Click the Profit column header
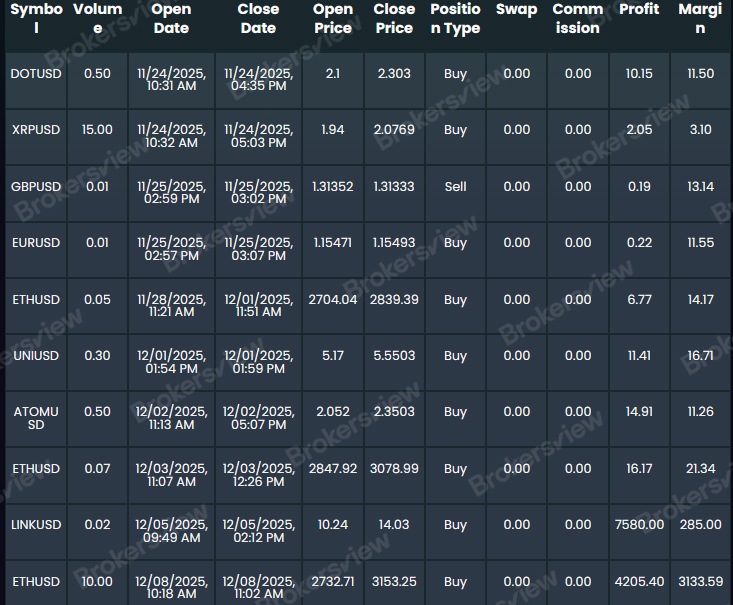 pos(639,9)
